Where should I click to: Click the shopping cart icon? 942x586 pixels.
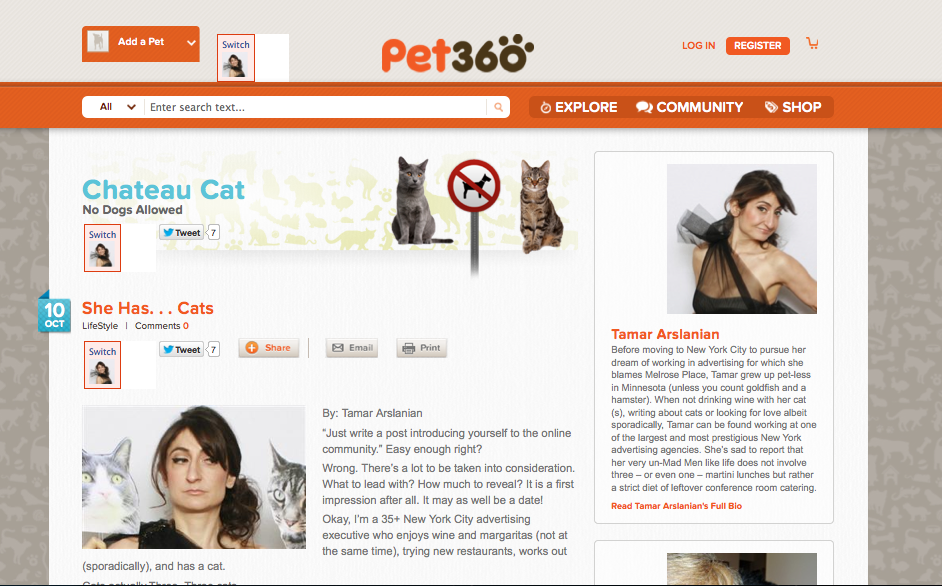(x=812, y=43)
